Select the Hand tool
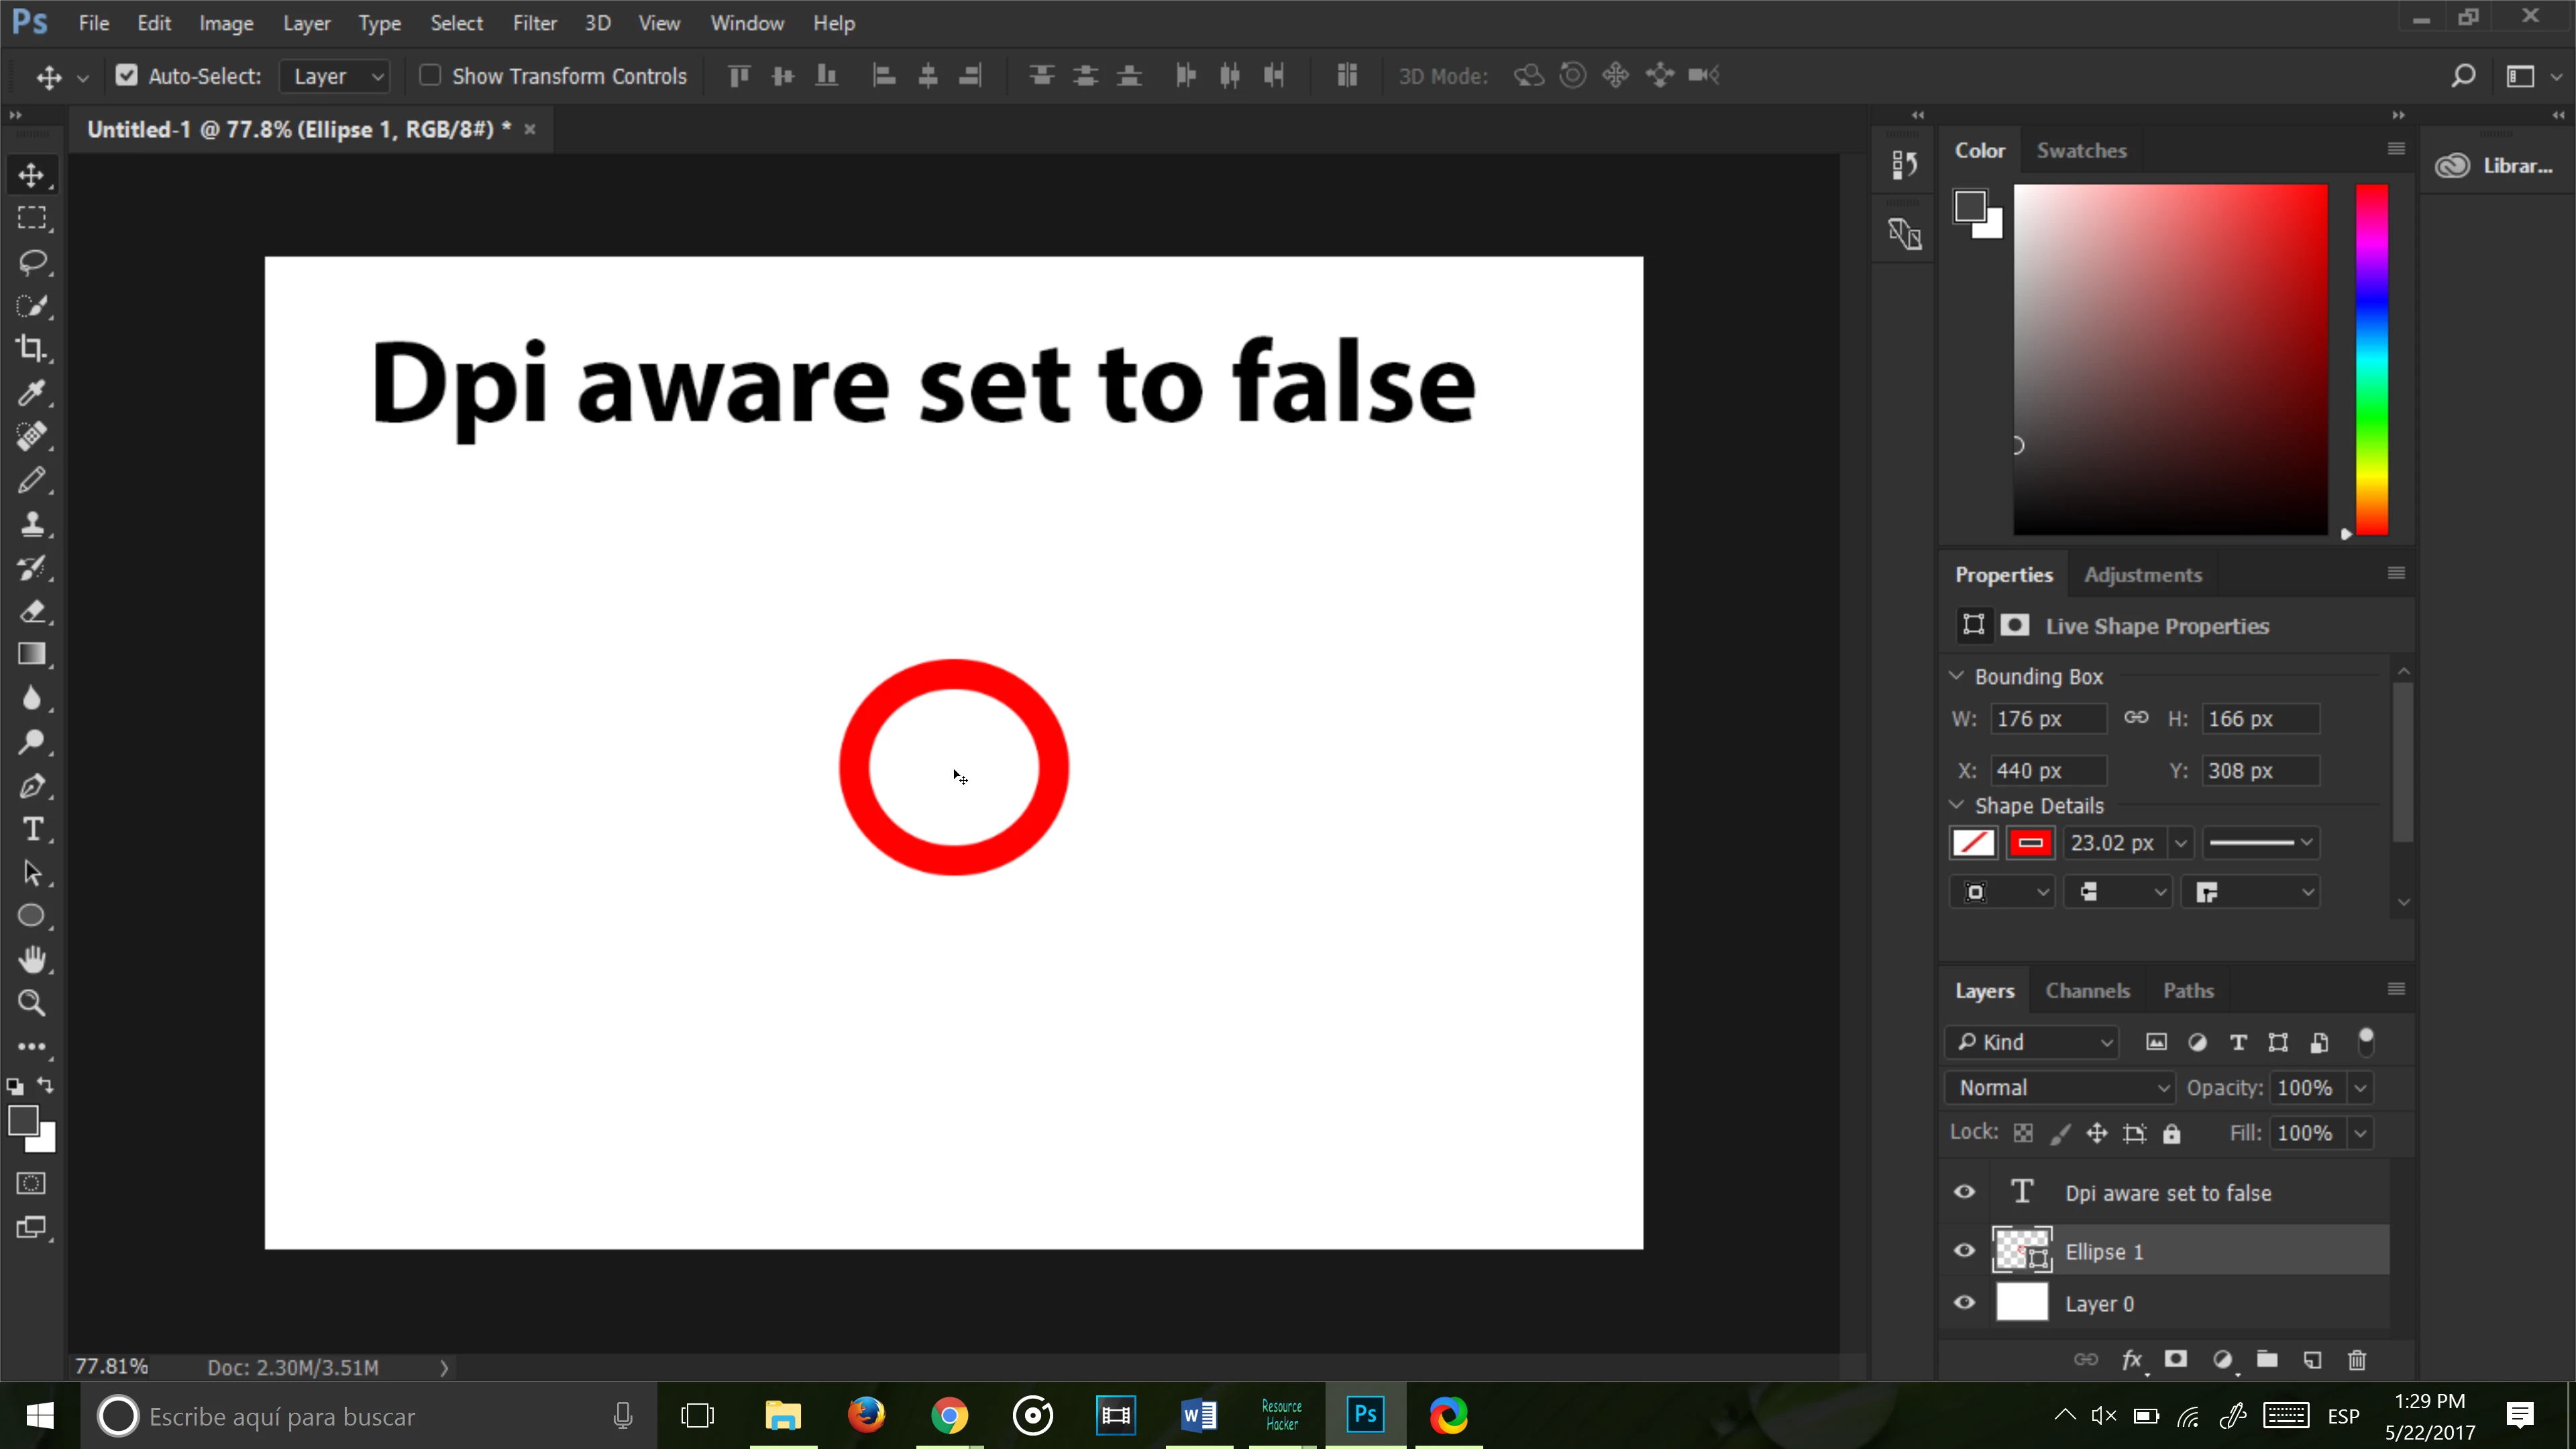 31,959
